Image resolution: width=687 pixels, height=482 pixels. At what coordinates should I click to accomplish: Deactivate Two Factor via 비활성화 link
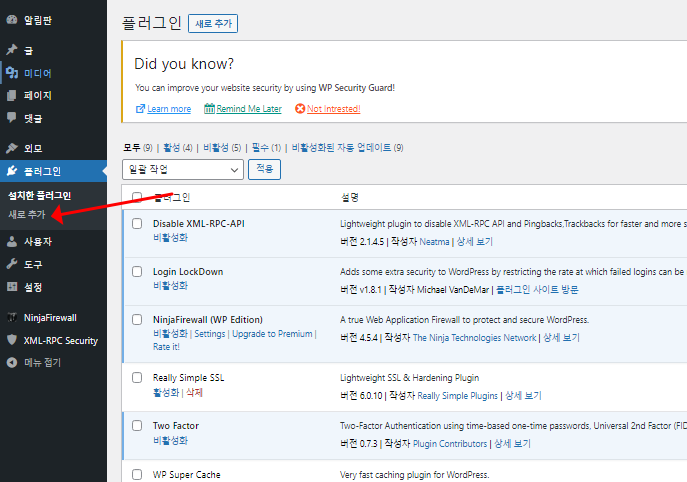point(170,440)
